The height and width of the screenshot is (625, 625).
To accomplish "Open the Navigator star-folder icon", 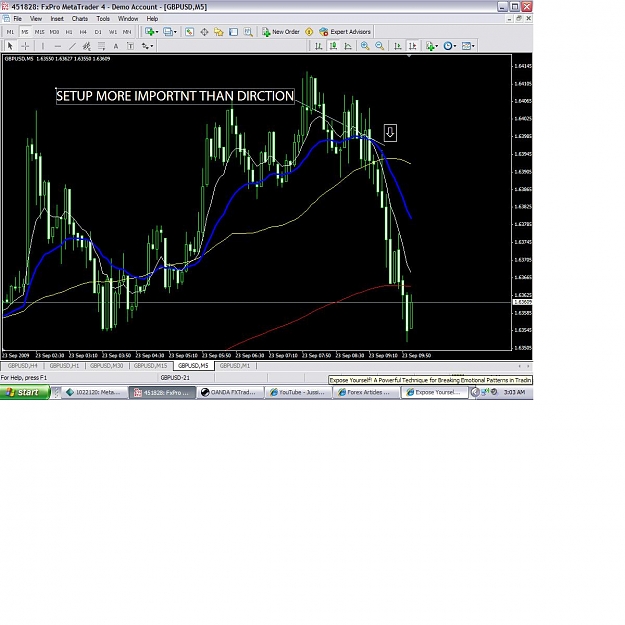I will coord(219,32).
